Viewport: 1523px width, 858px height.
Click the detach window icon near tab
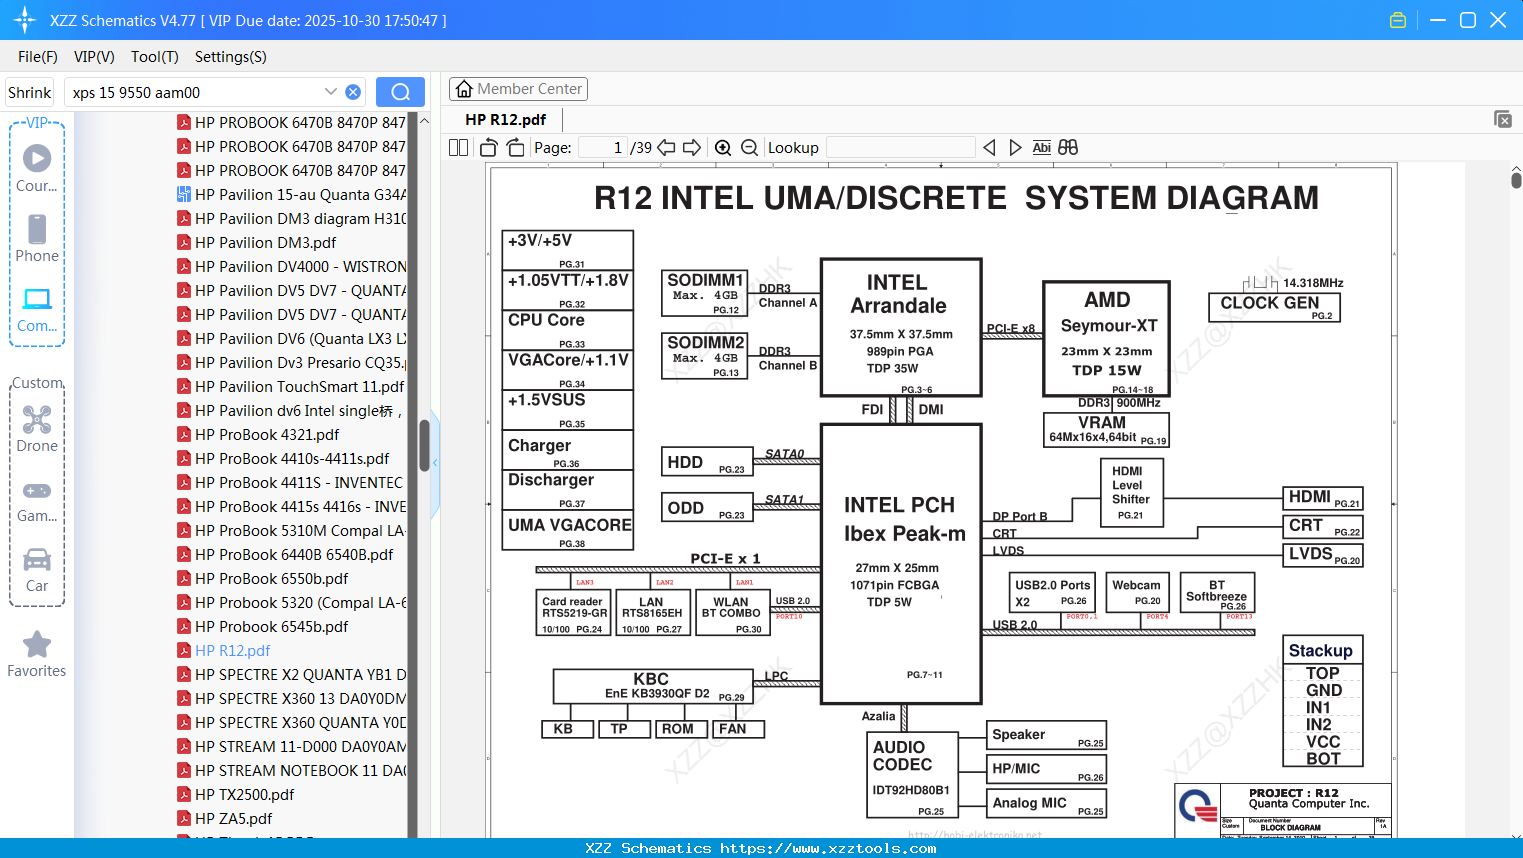click(x=1503, y=119)
